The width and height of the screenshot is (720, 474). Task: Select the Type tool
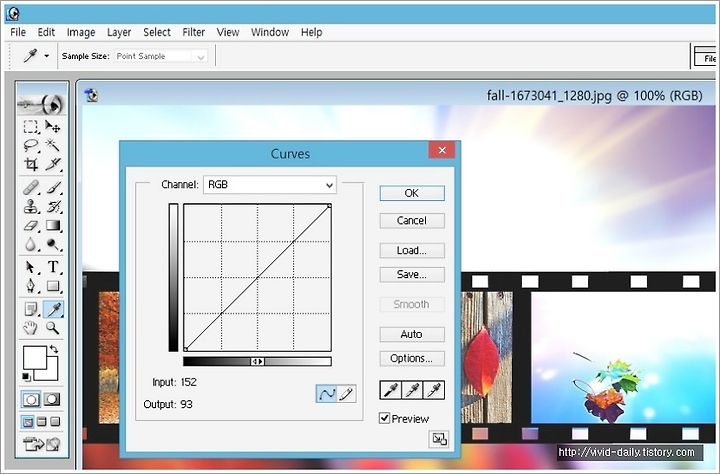coord(52,267)
